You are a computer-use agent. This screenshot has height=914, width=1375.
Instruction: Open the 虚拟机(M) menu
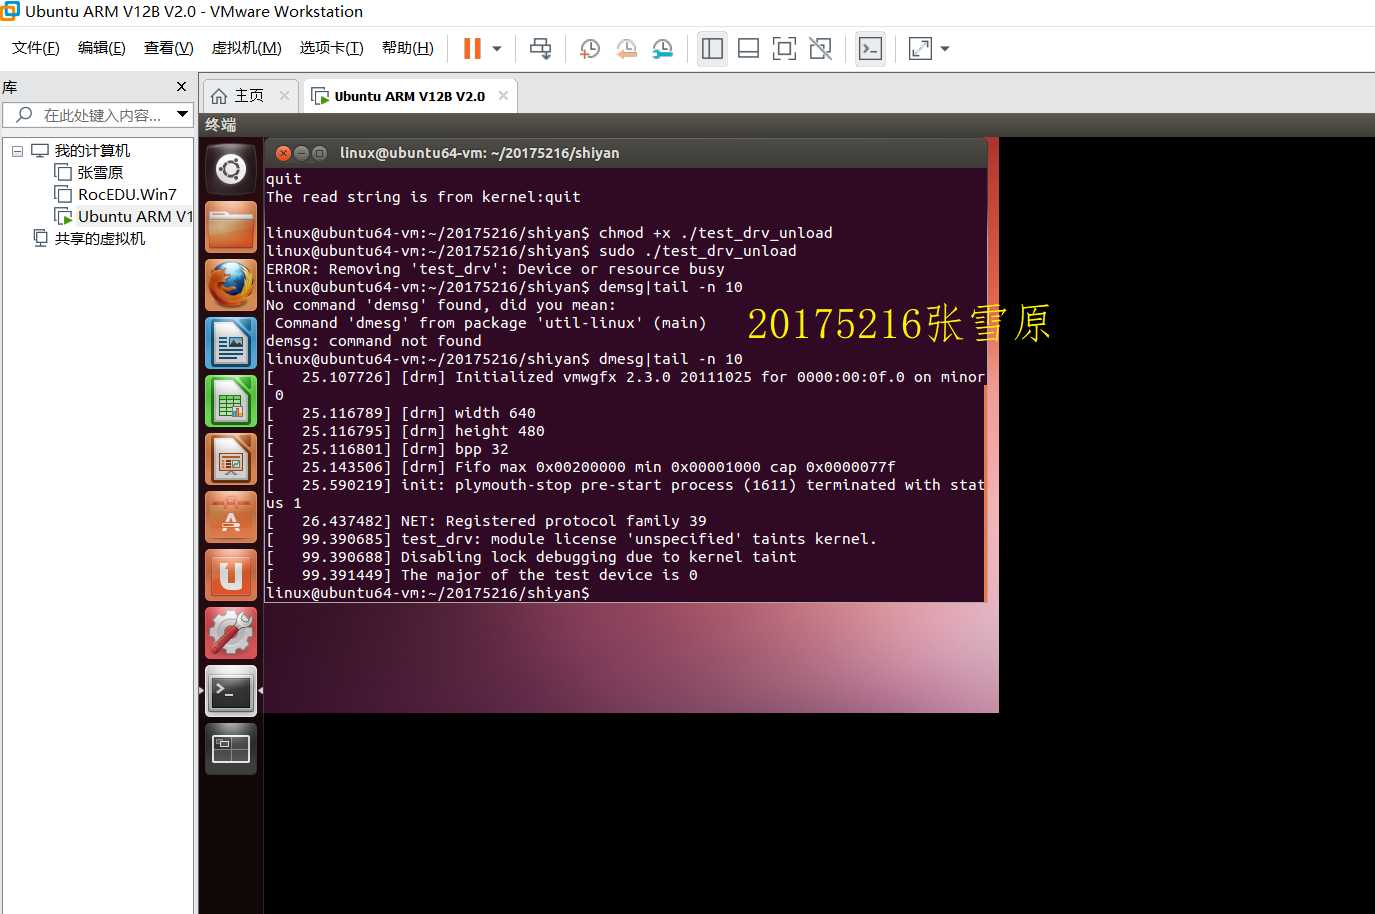pyautogui.click(x=246, y=48)
